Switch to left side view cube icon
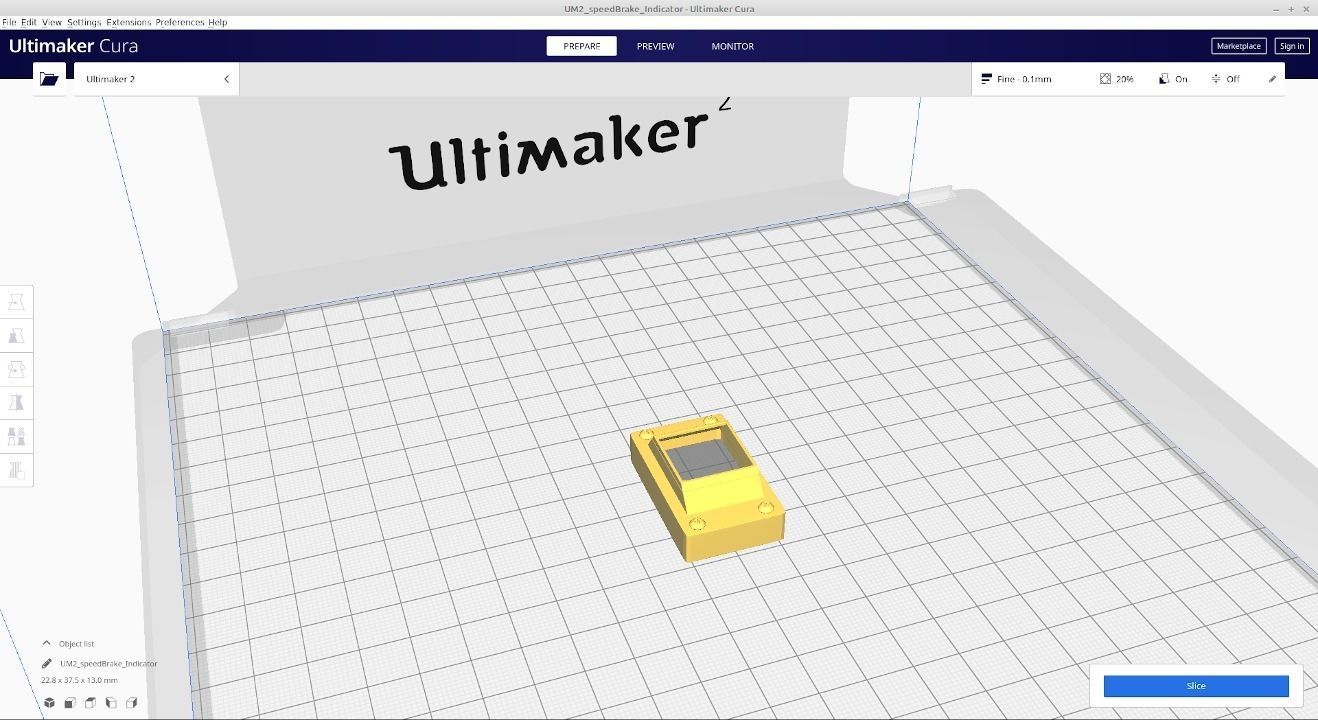 point(111,703)
